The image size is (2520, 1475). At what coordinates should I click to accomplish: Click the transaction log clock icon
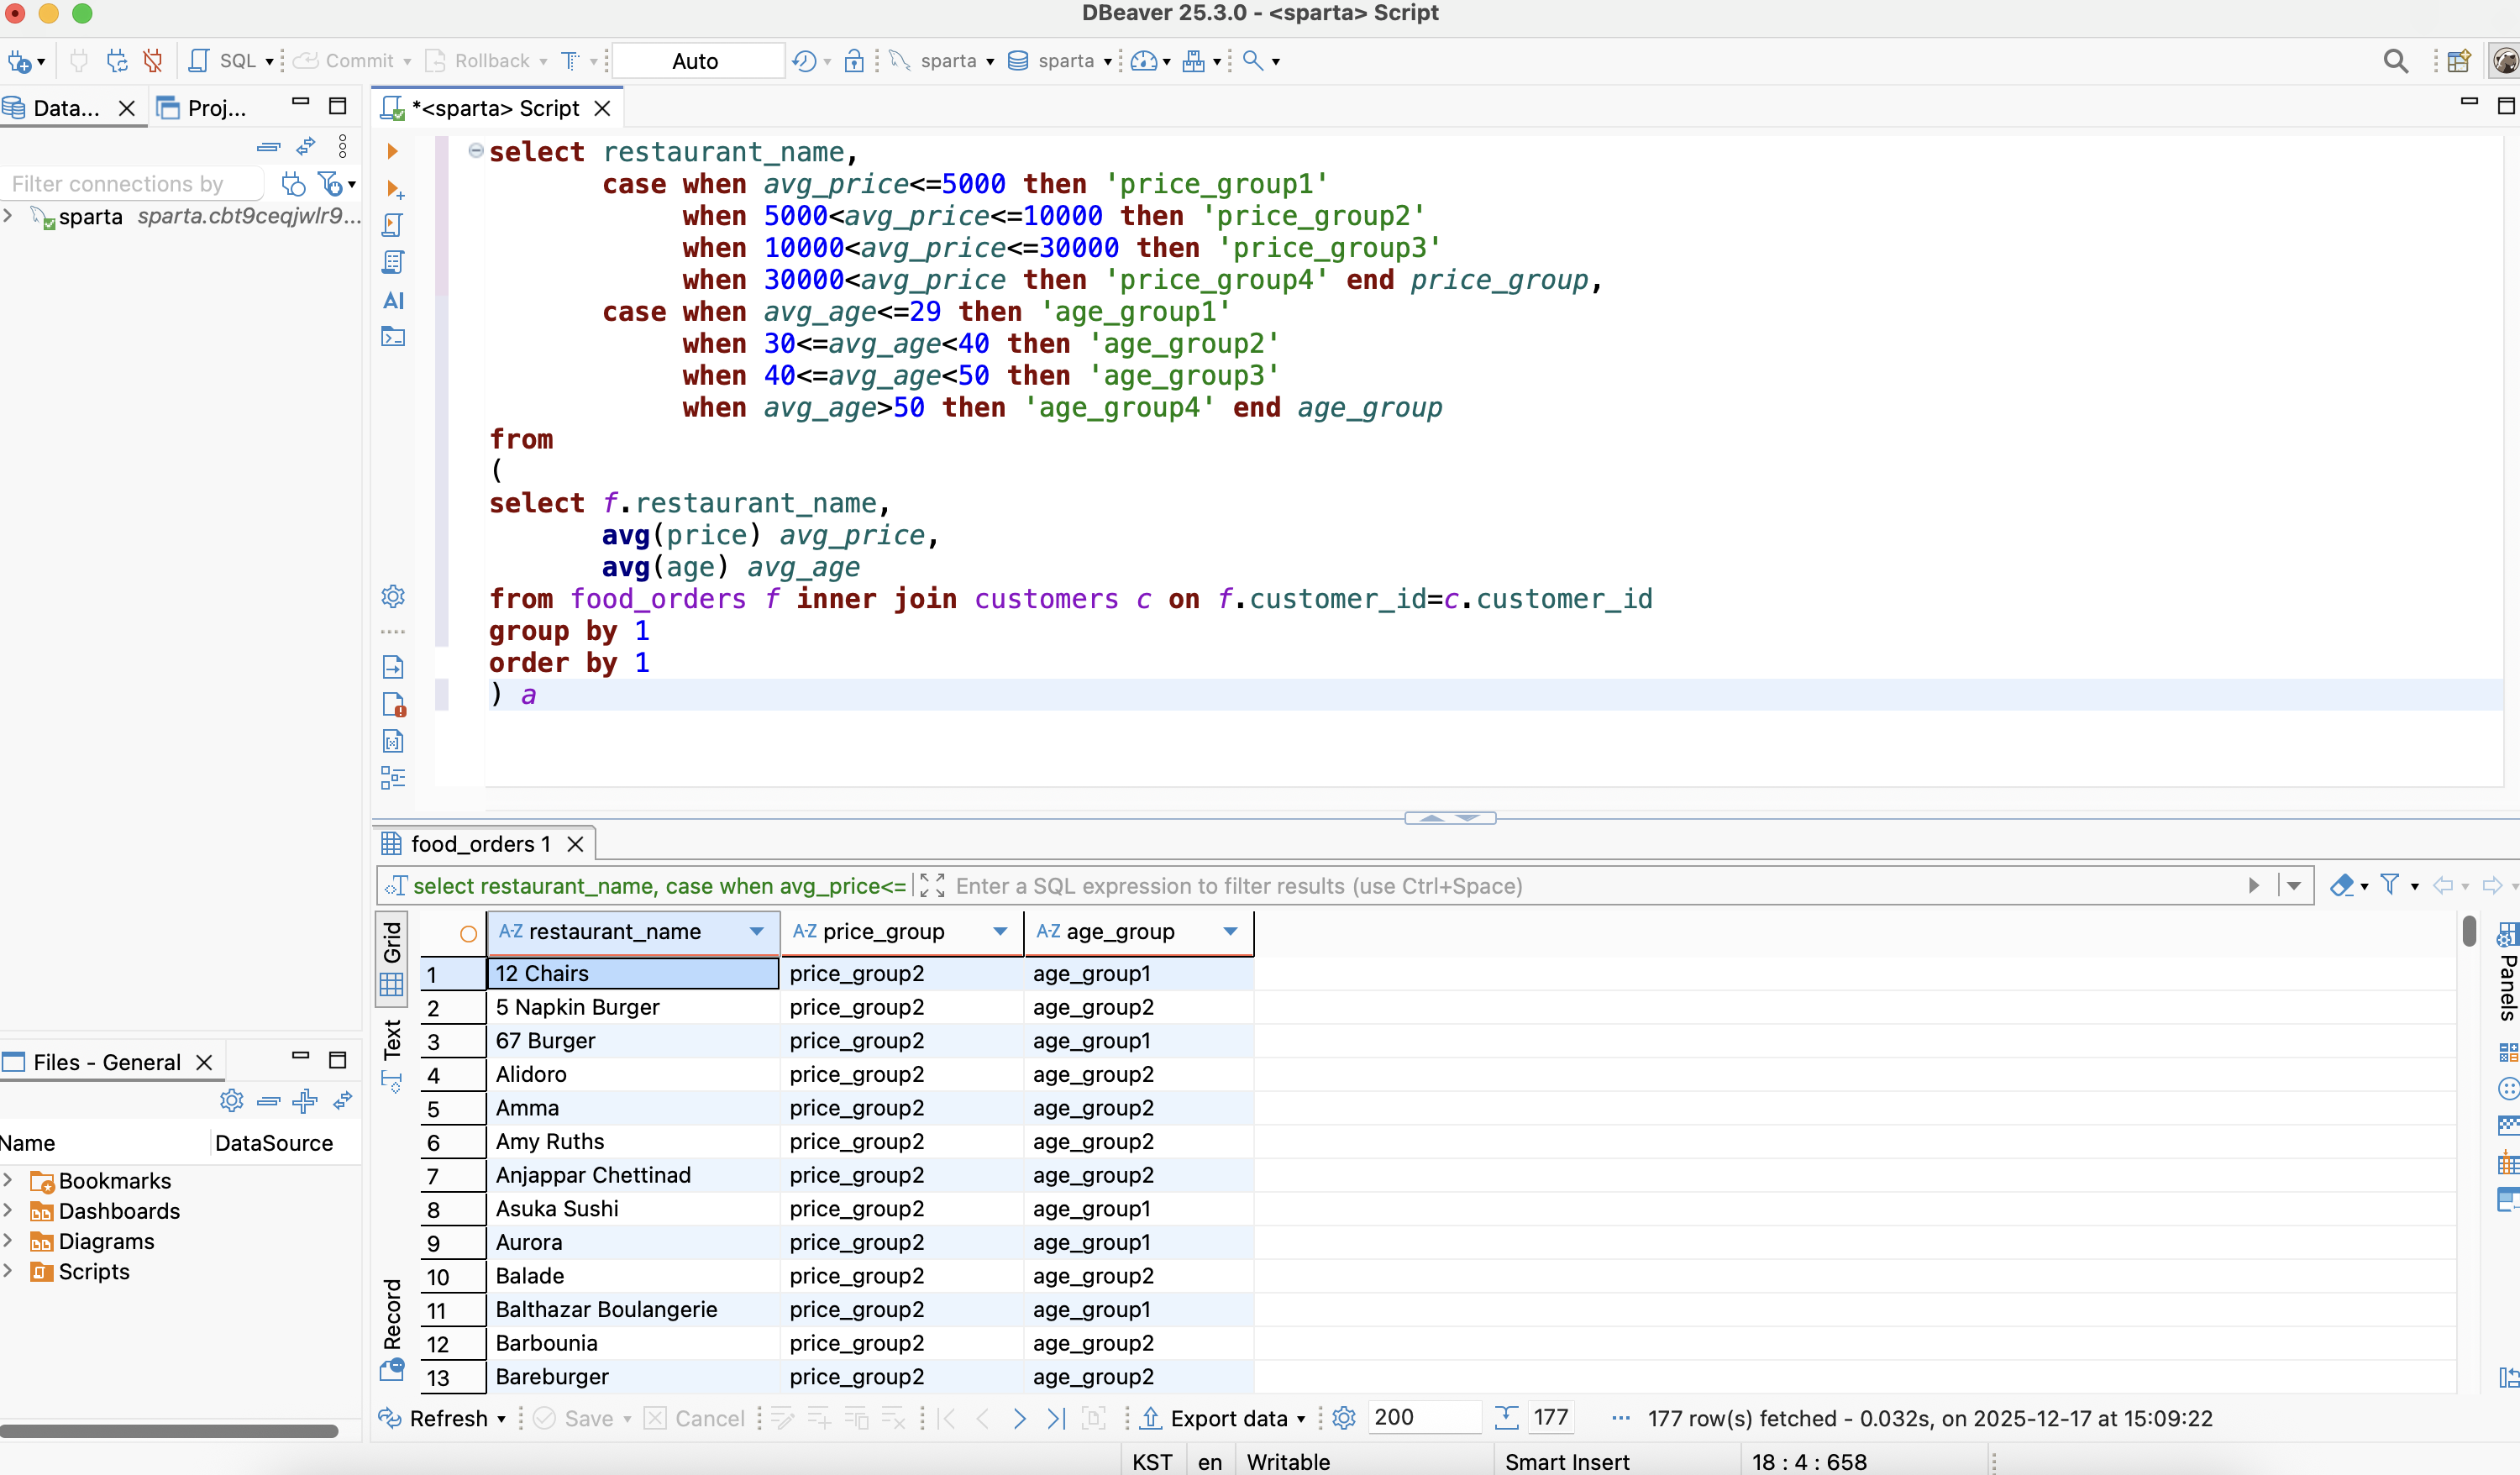point(804,61)
